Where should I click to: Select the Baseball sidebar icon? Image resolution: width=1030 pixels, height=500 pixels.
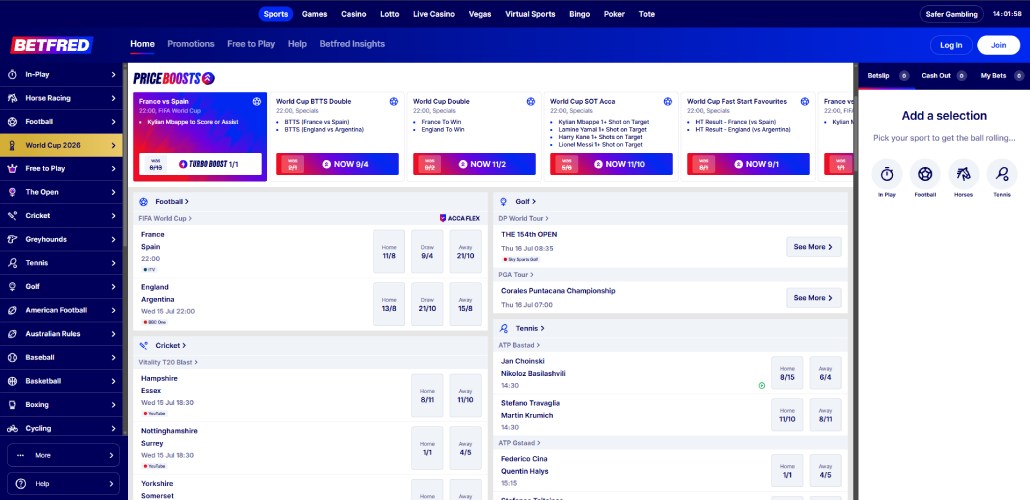click(12, 357)
